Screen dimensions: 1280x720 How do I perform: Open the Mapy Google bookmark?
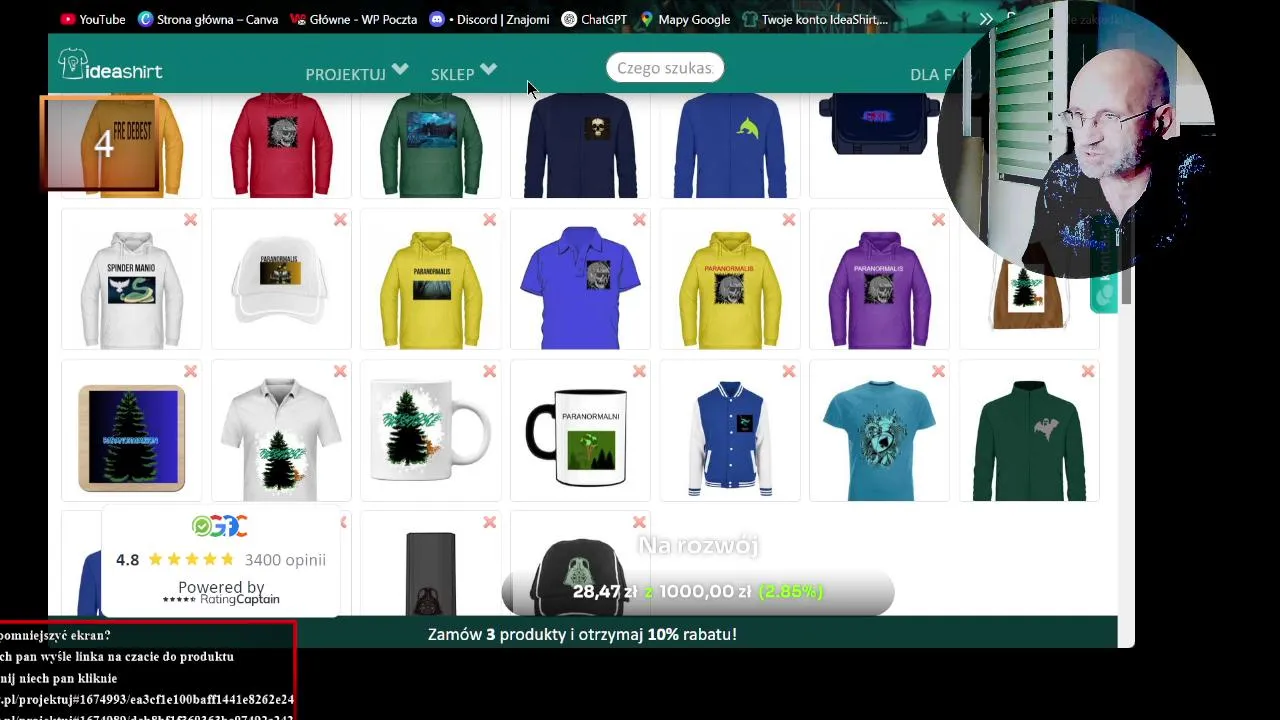[x=684, y=19]
